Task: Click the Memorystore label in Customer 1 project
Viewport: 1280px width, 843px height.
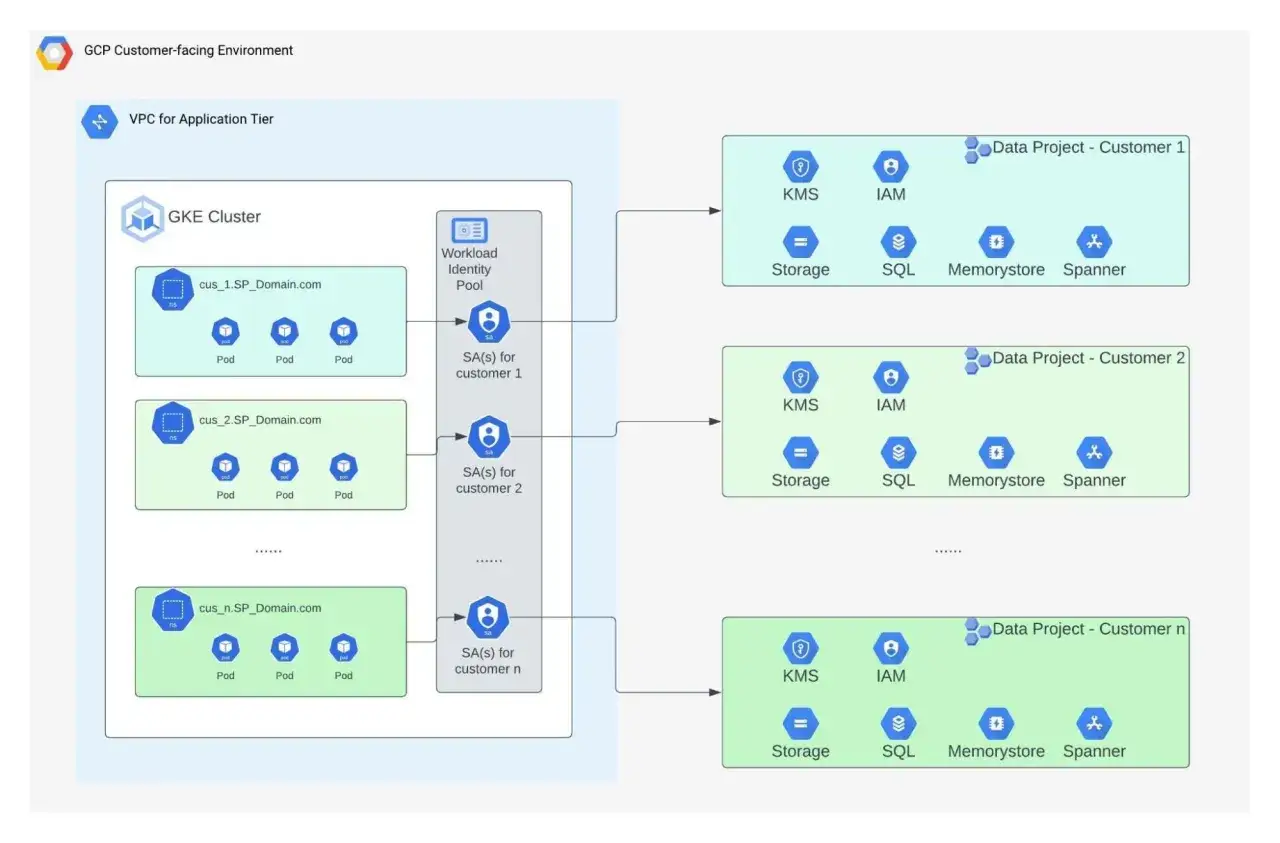Action: pos(996,270)
